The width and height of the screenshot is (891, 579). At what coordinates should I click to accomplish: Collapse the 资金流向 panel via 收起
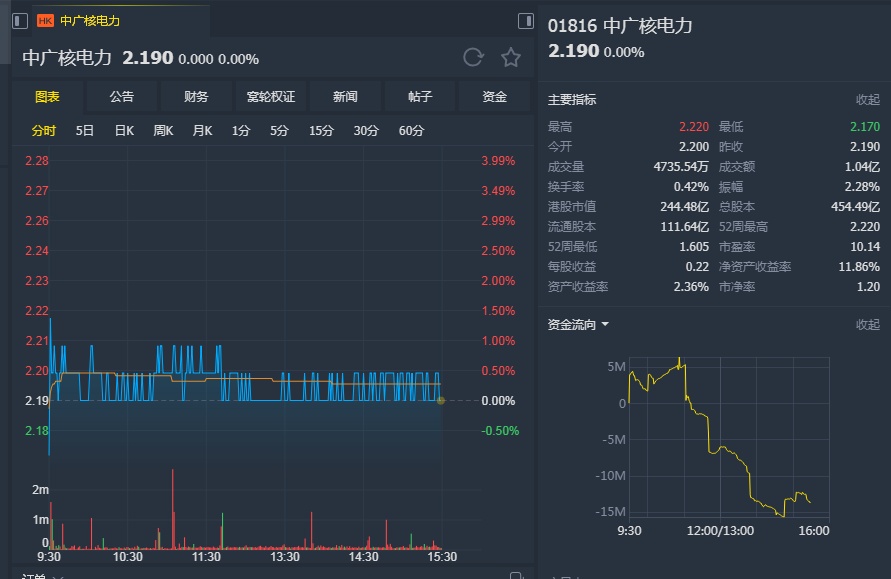coord(867,325)
